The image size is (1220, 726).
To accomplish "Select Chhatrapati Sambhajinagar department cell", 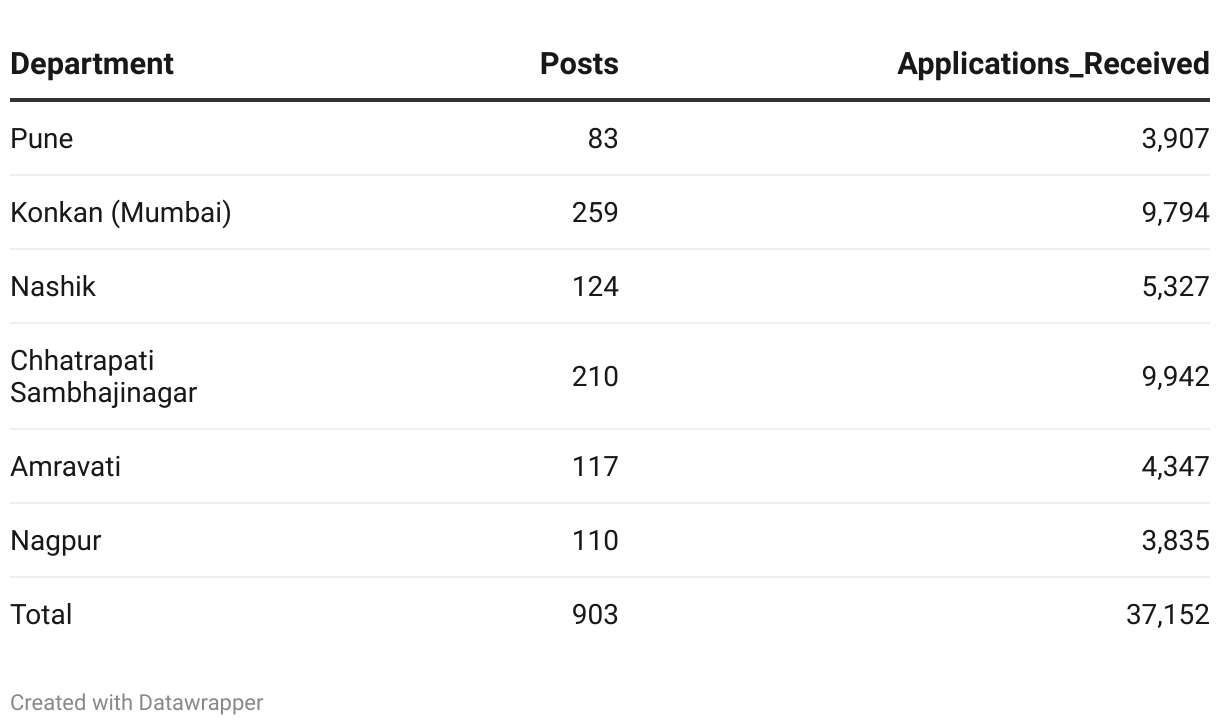I will coord(103,376).
